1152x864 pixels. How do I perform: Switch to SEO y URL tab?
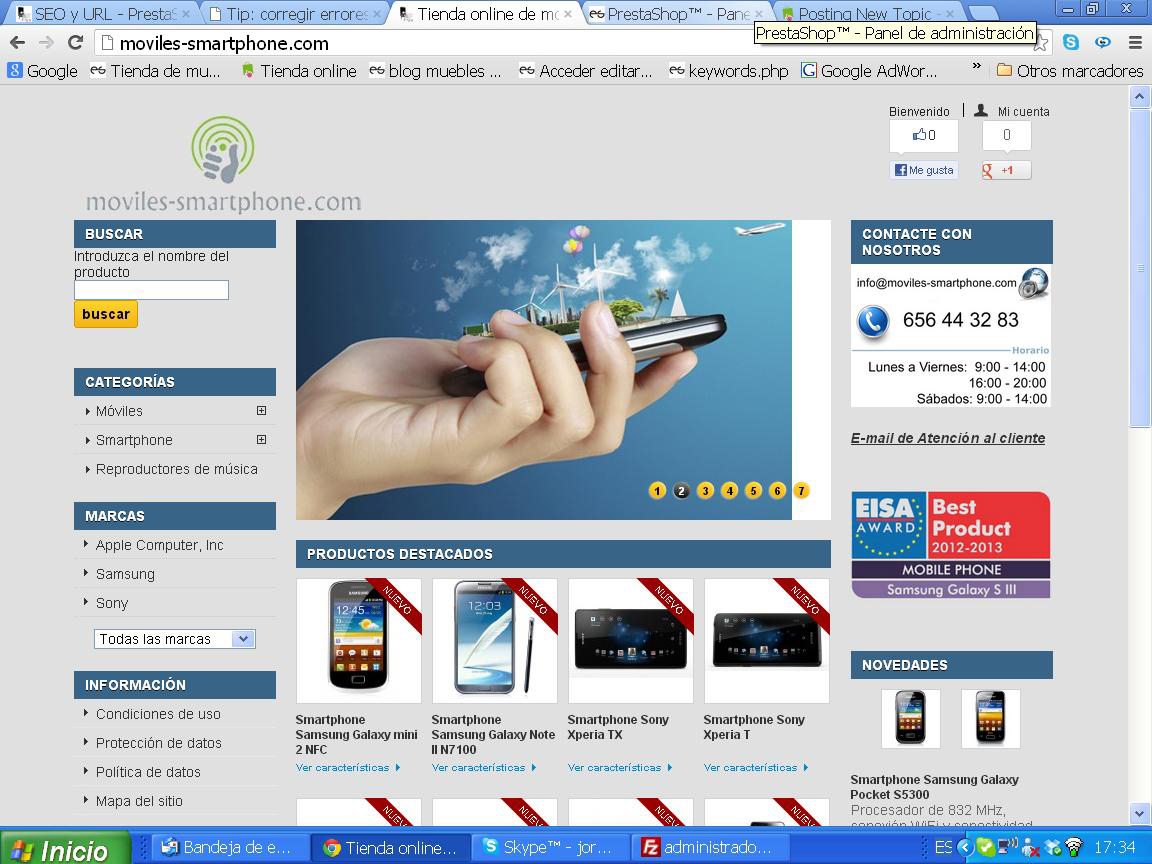point(103,13)
